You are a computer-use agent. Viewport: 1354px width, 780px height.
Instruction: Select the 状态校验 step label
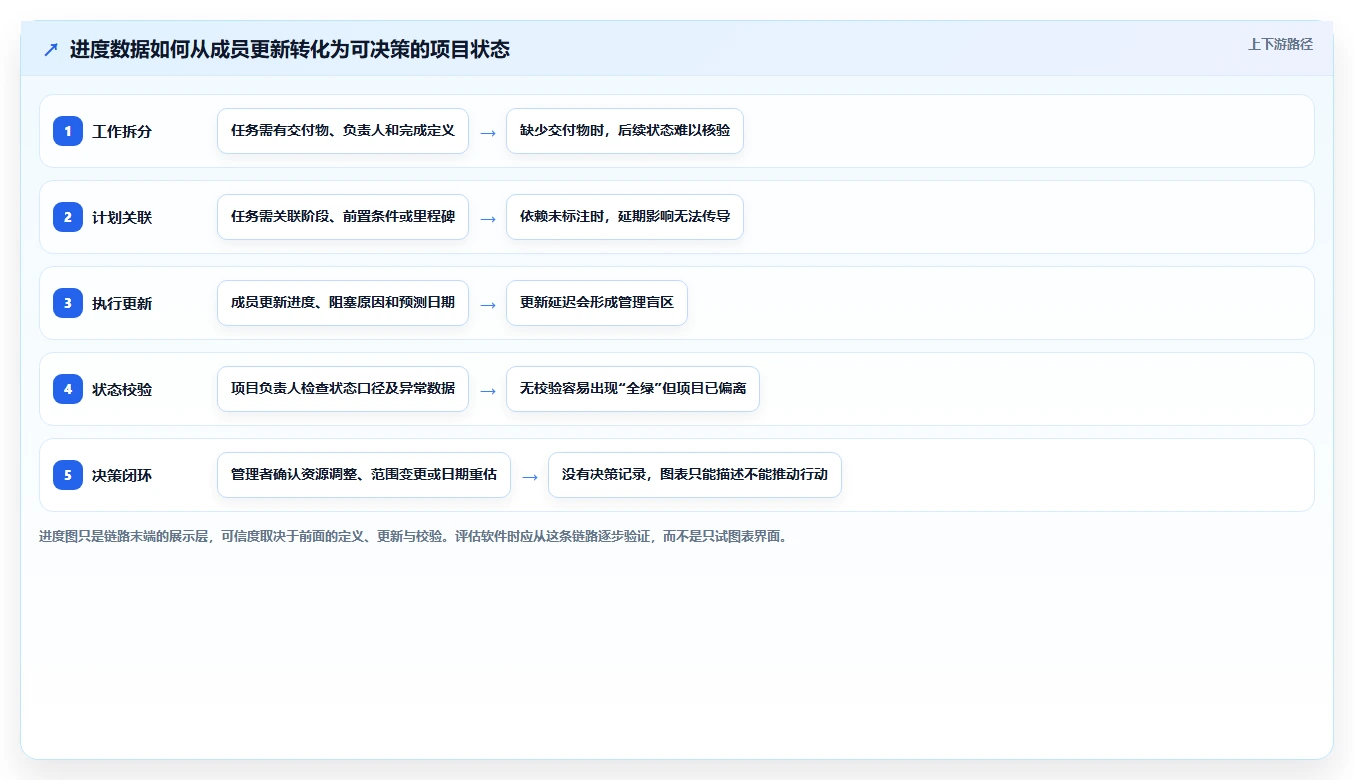tap(122, 389)
